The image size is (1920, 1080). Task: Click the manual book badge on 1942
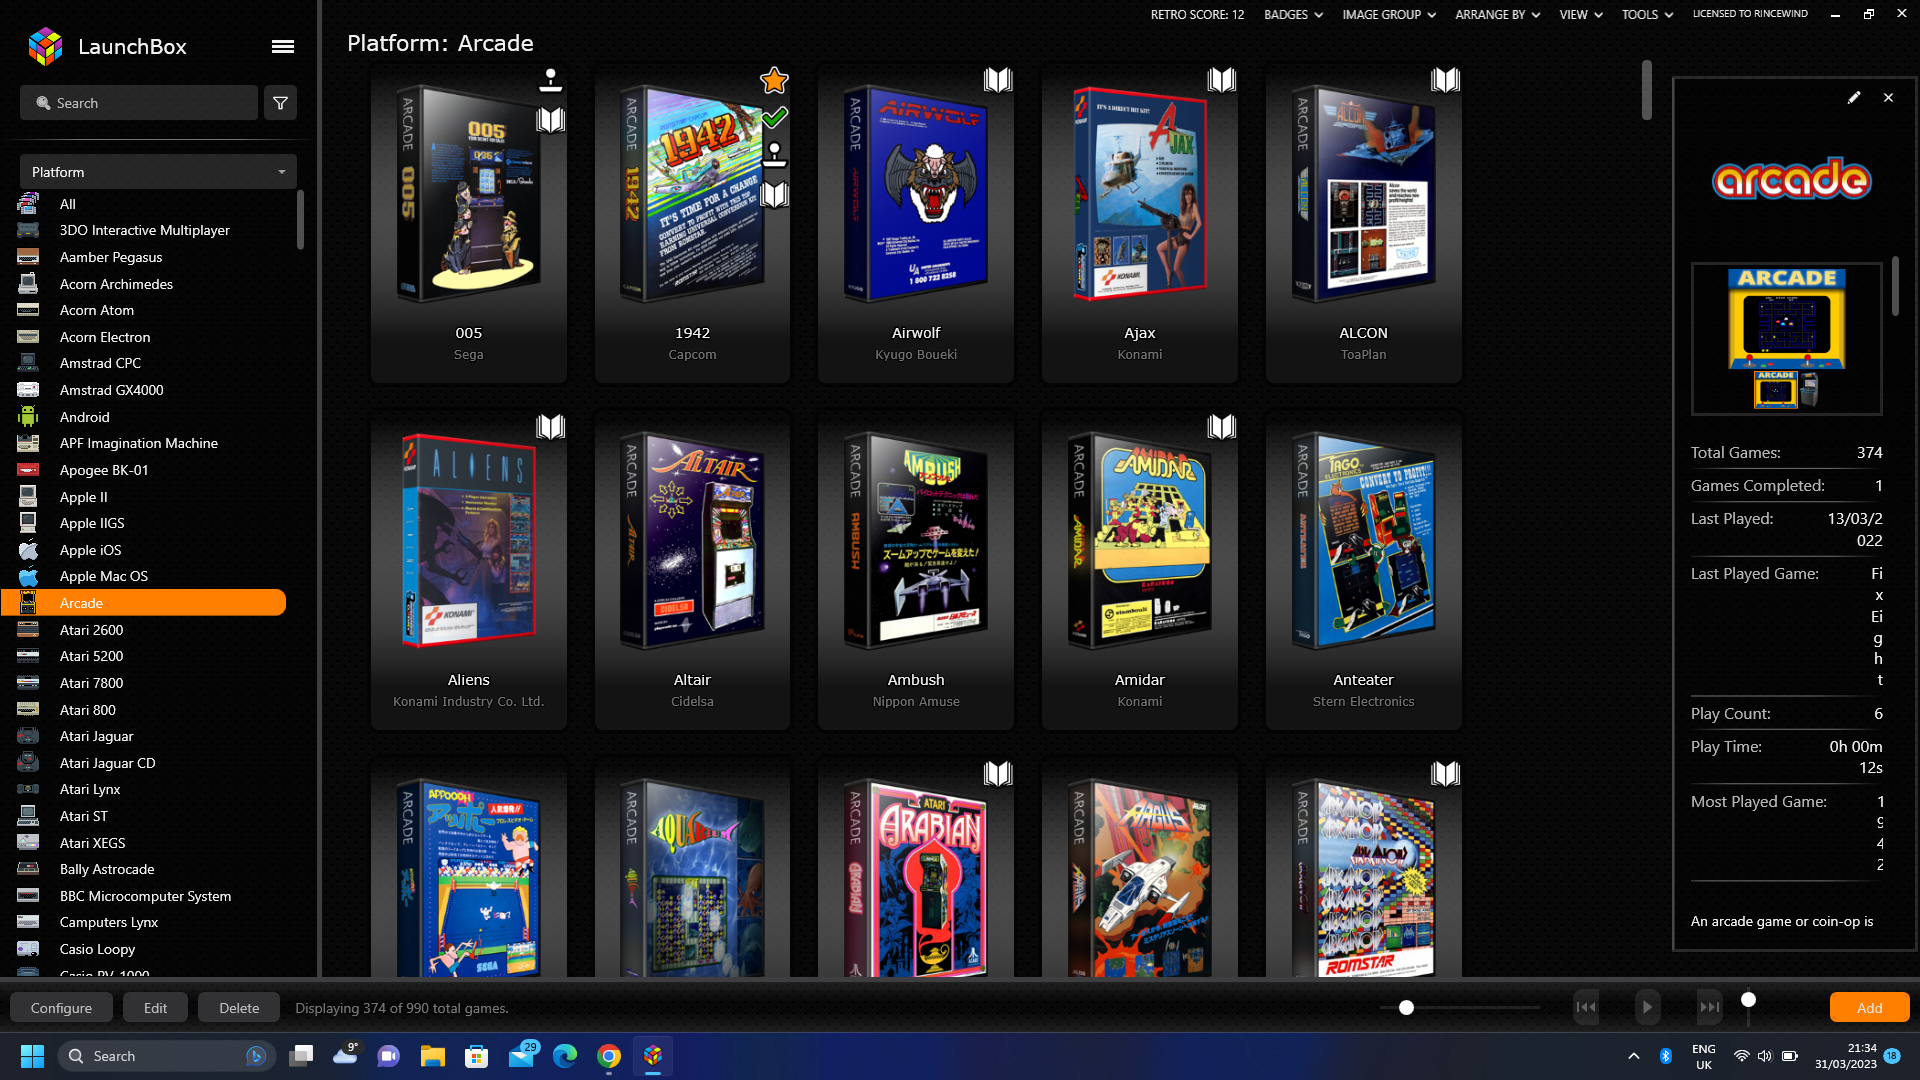coord(774,194)
